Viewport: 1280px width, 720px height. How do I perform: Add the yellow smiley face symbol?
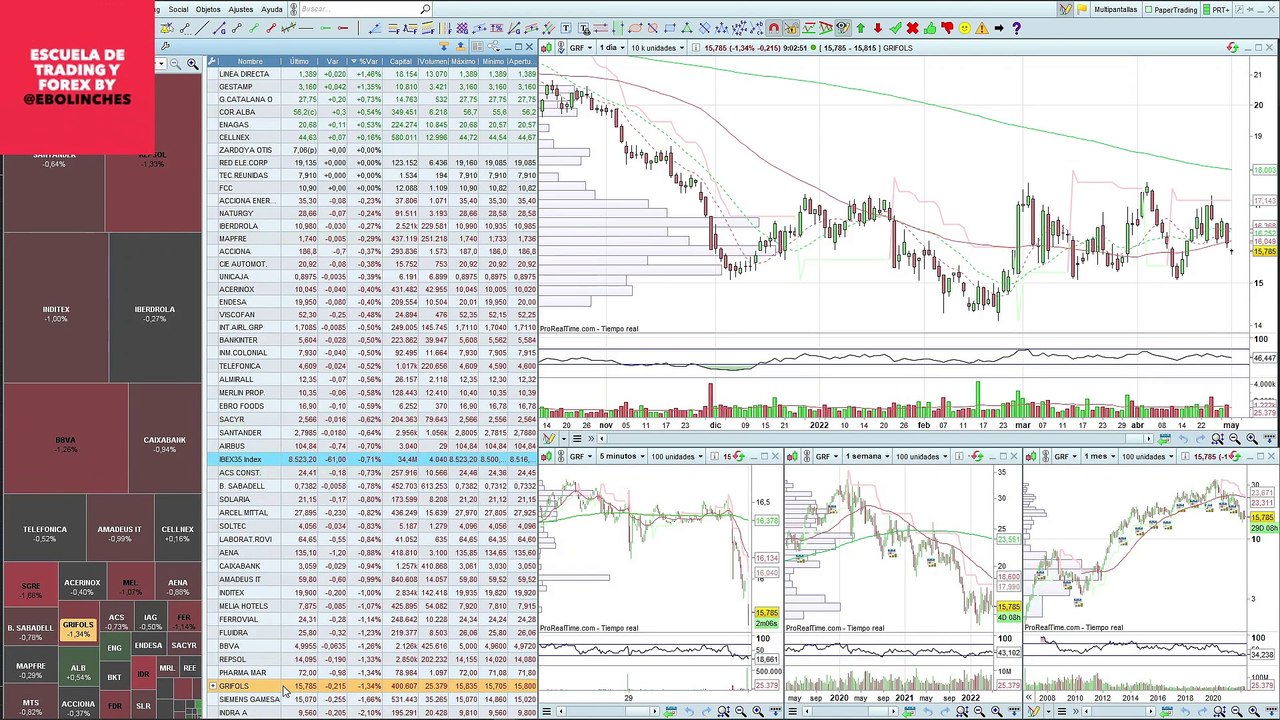964,28
